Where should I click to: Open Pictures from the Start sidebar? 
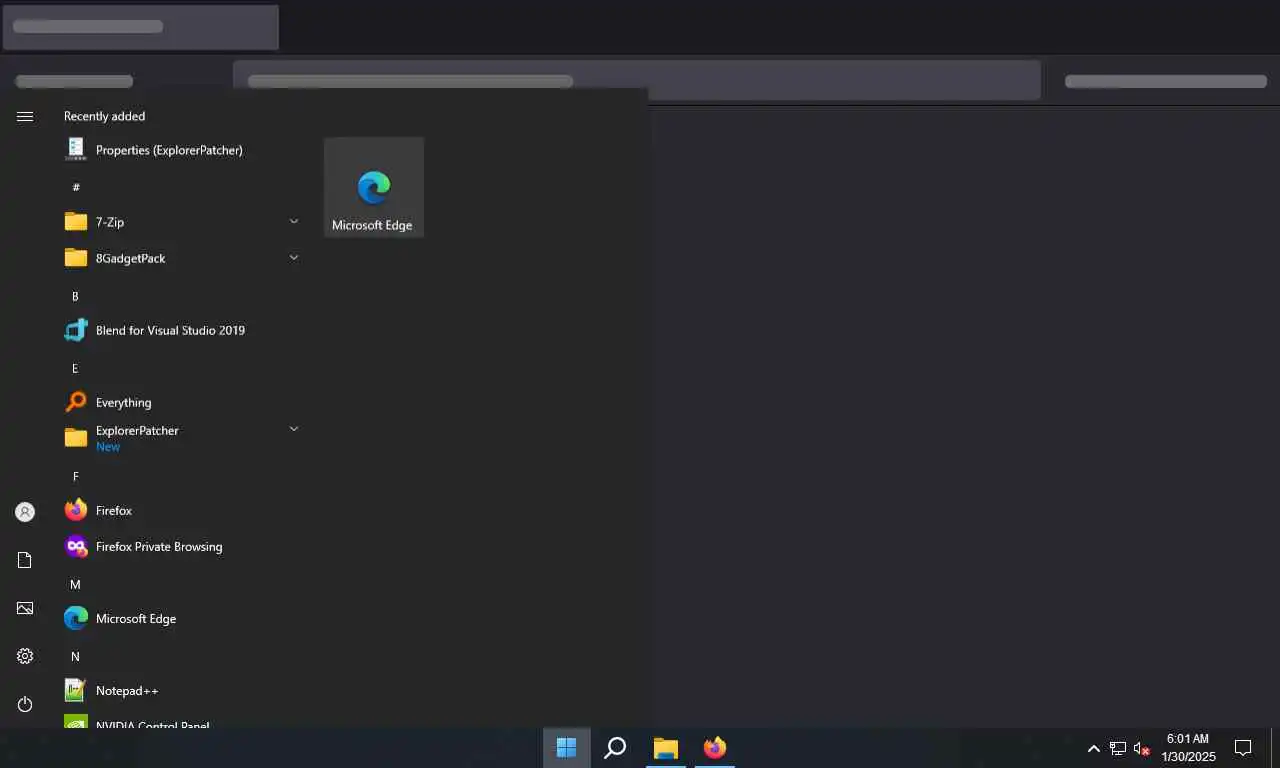[x=25, y=608]
